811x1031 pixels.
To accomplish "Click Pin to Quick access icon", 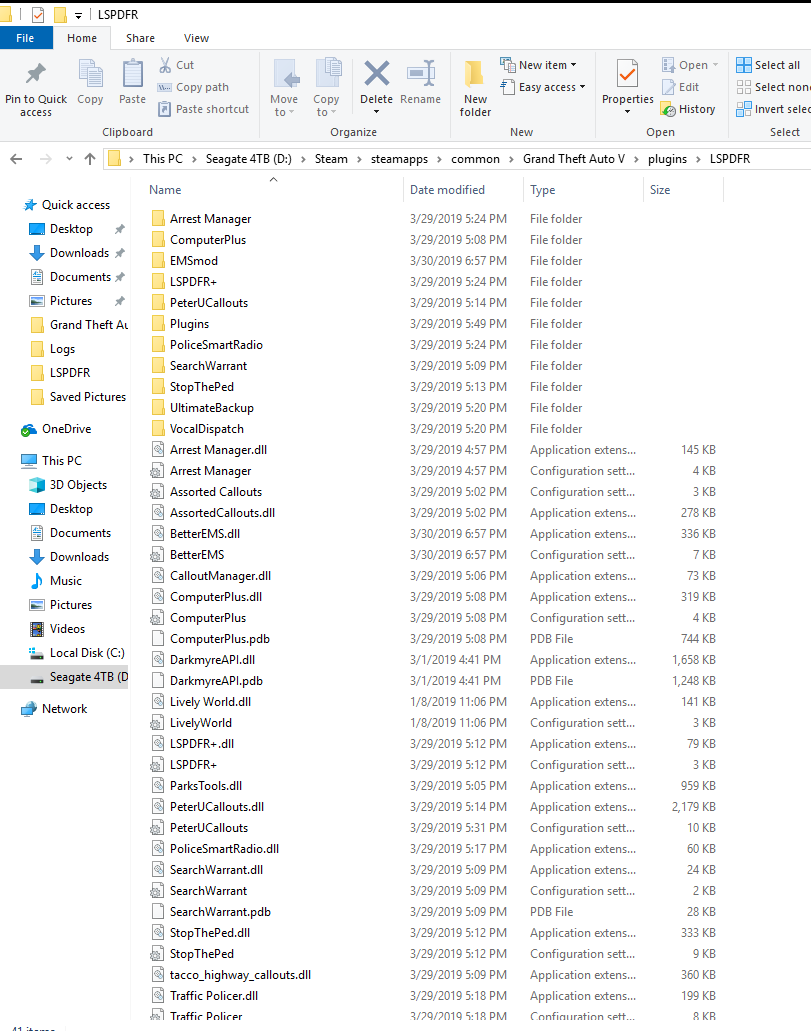I will [36, 74].
